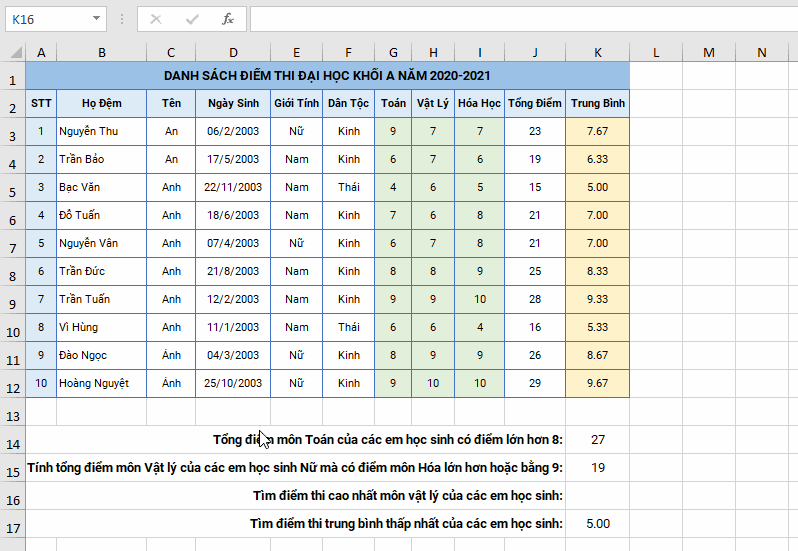
Task: Select column G header
Action: 394,52
